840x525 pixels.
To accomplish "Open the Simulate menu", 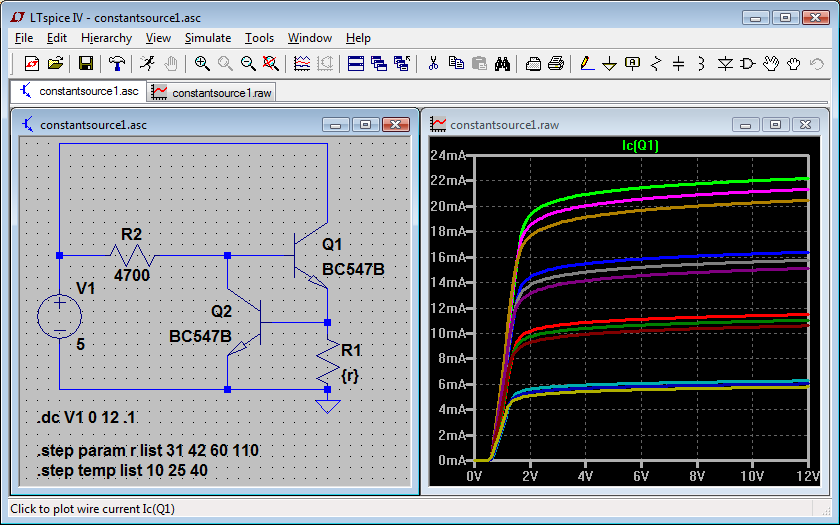I will (208, 38).
